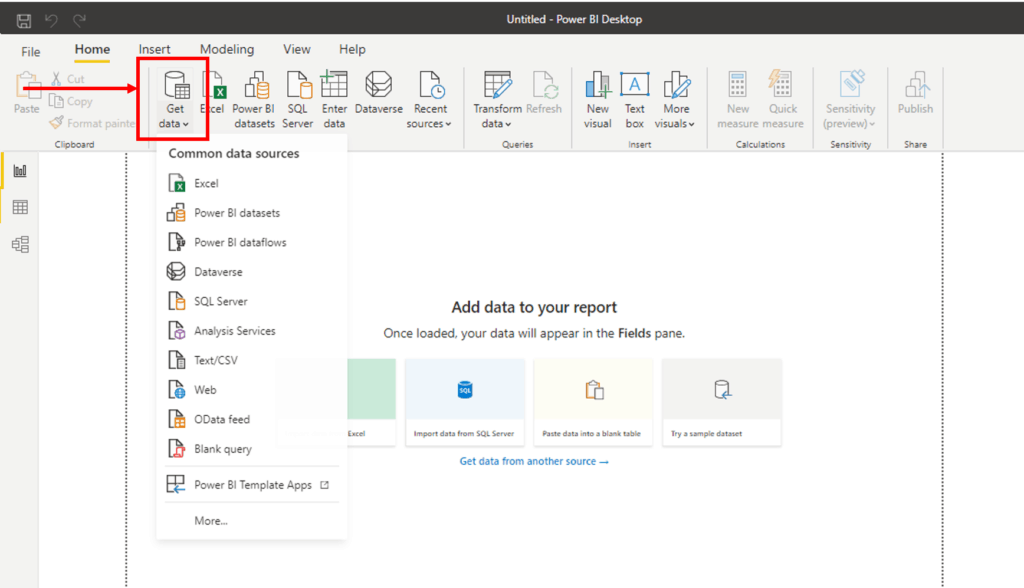
Task: Click the New visual ribbon button
Action: (x=598, y=100)
